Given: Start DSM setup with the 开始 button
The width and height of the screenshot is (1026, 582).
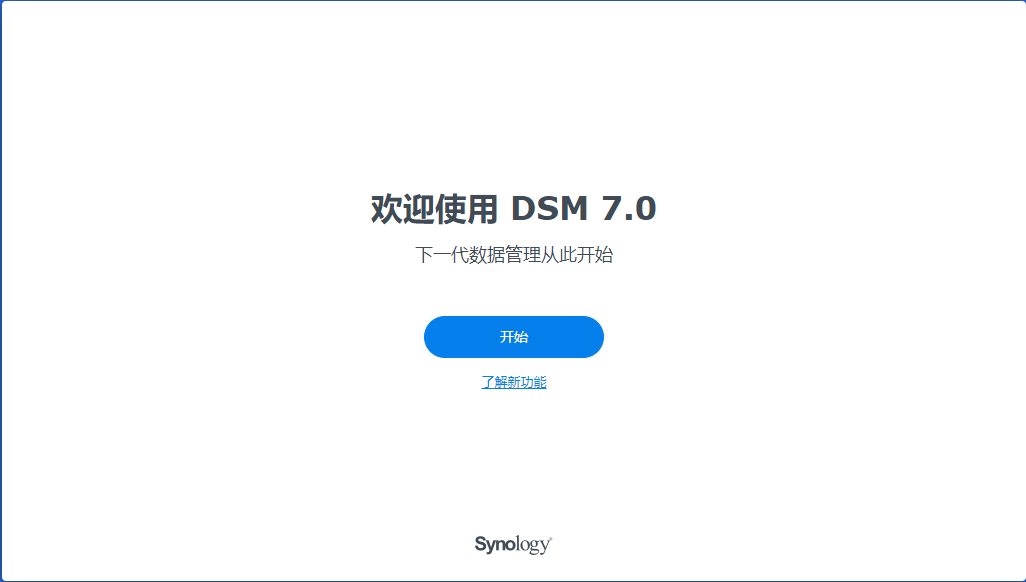Looking at the screenshot, I should click(x=514, y=336).
